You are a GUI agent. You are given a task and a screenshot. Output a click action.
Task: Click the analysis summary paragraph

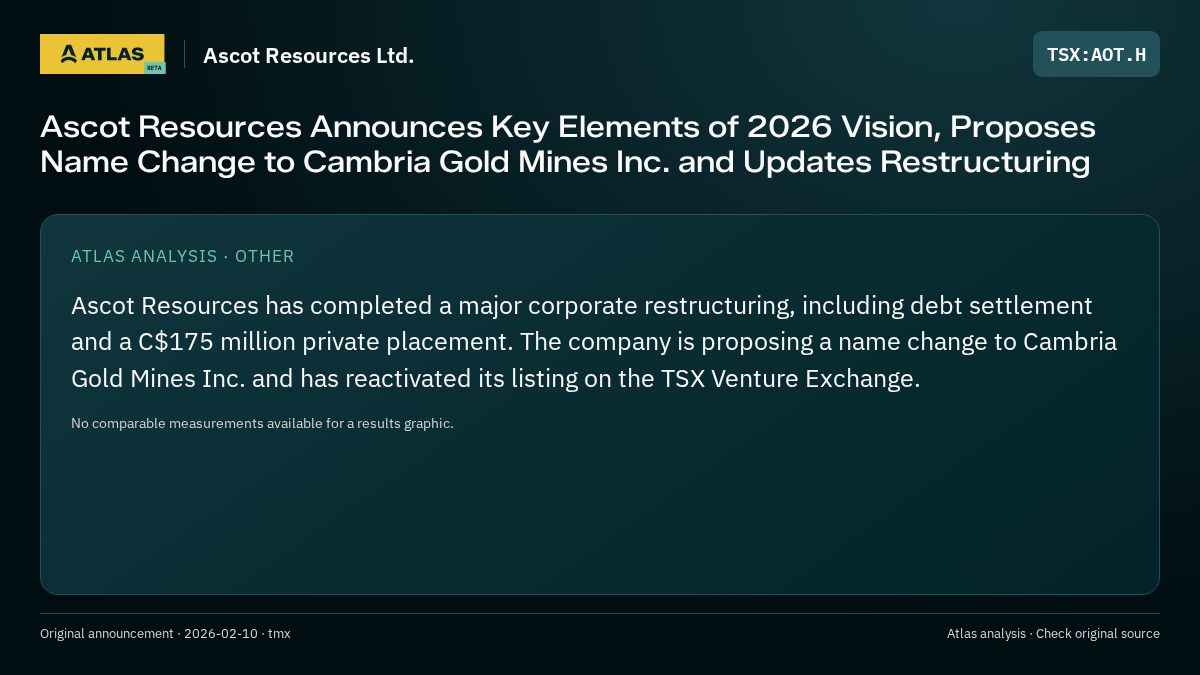pos(594,342)
